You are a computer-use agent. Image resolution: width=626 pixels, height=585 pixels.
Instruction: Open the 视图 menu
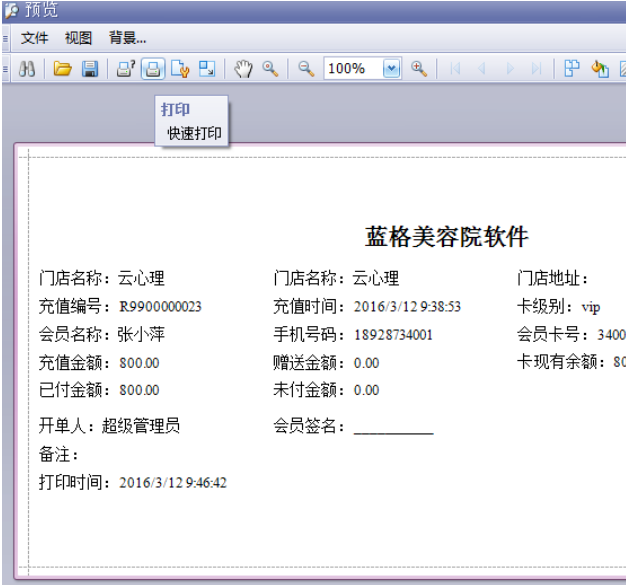point(79,38)
